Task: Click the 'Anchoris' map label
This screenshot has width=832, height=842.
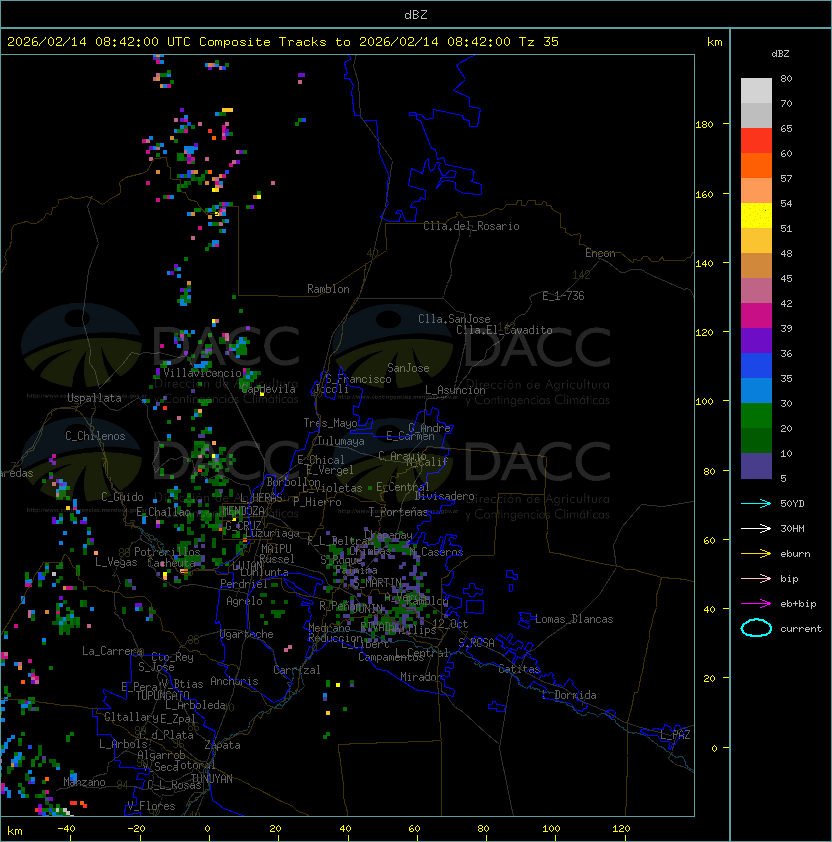Action: point(234,681)
